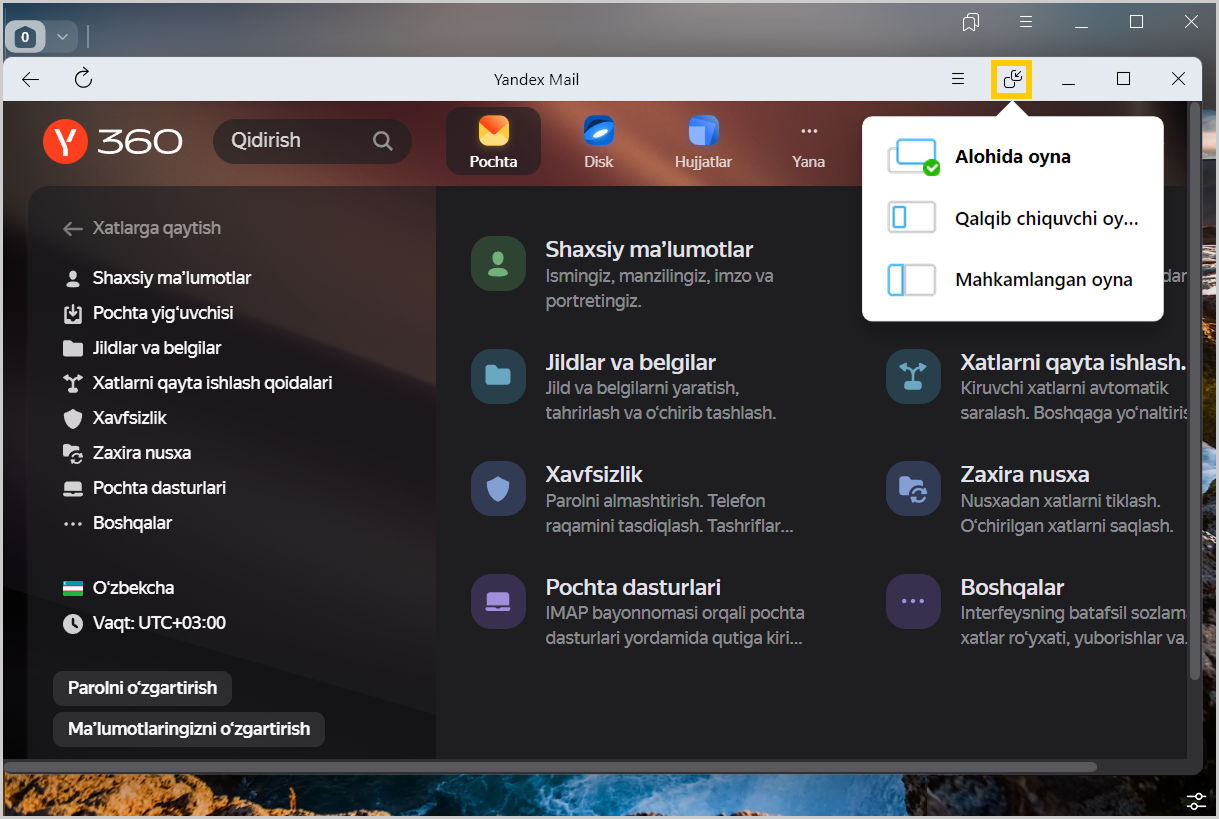Image resolution: width=1219 pixels, height=819 pixels.
Task: Open Xavfsizlik in the left sidebar
Action: coord(129,418)
